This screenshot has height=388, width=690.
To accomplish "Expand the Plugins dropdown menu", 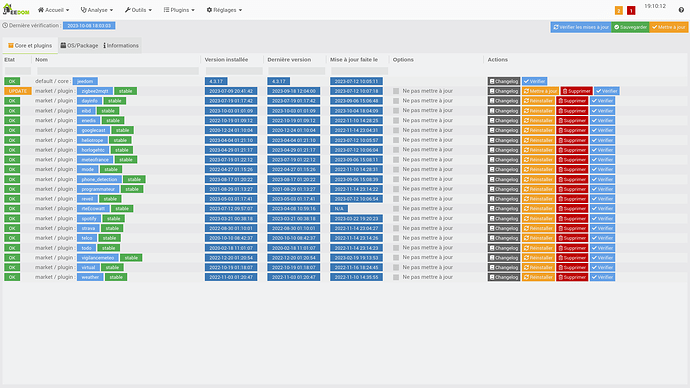I will click(179, 10).
